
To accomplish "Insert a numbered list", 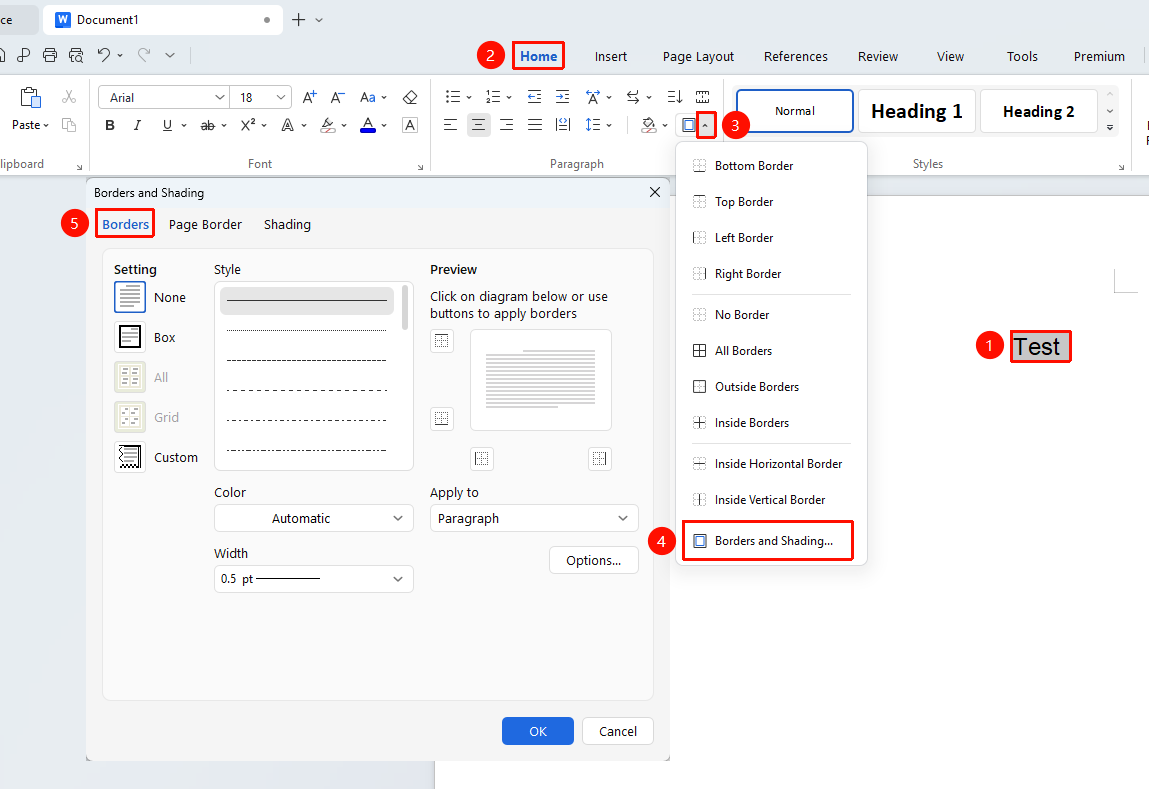I will coord(493,97).
